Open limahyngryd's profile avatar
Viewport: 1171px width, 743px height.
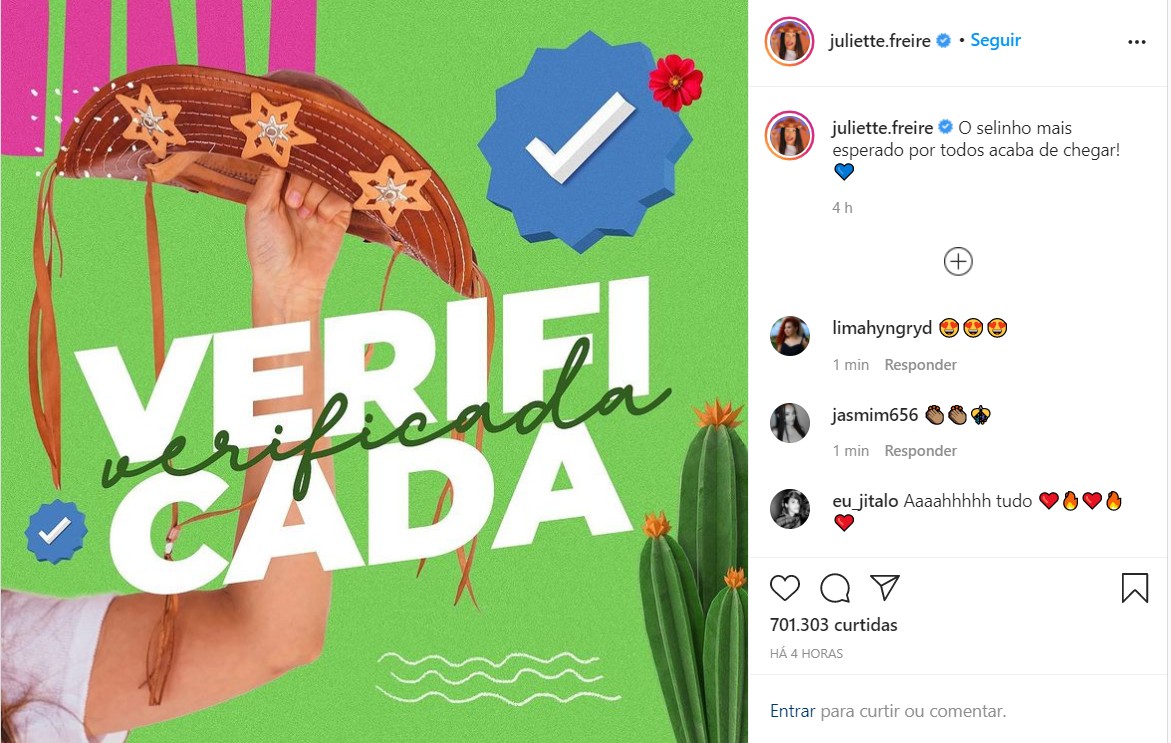(789, 336)
